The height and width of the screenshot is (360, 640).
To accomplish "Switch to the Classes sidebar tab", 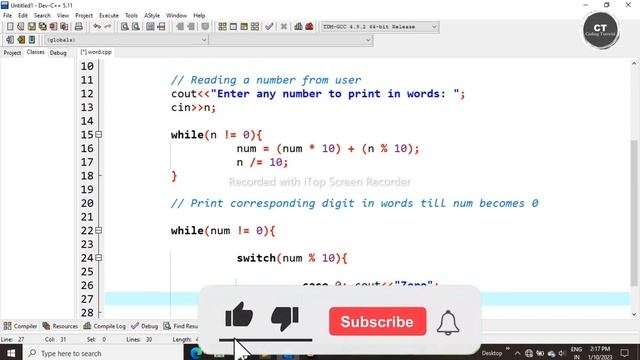I will pyautogui.click(x=36, y=52).
